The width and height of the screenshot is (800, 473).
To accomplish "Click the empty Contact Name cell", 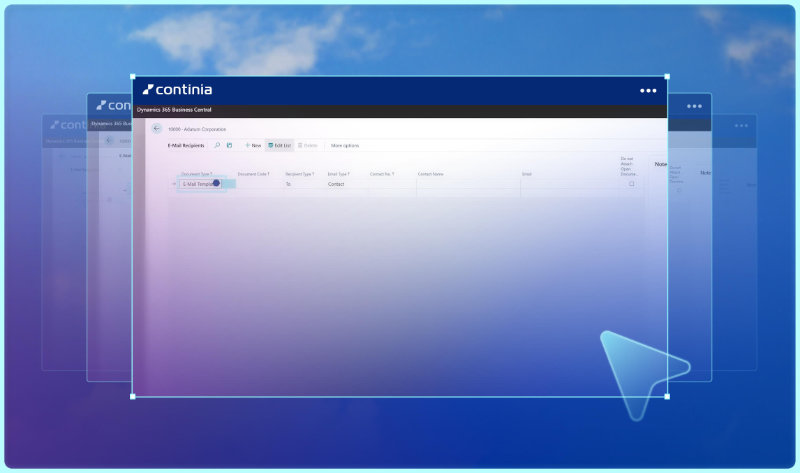I will coord(468,184).
